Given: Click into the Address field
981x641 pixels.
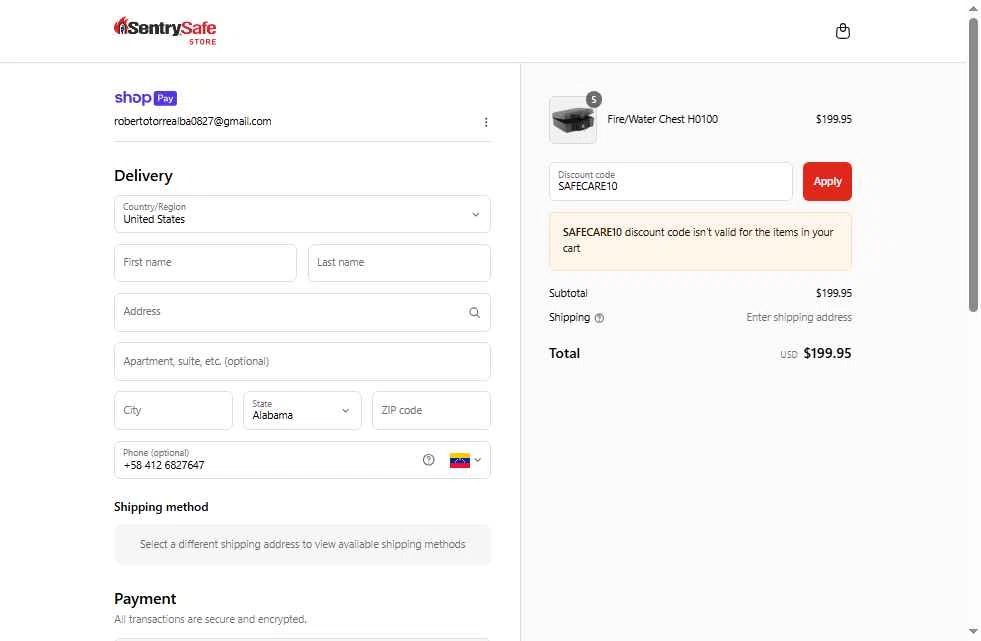Looking at the screenshot, I should pos(302,312).
